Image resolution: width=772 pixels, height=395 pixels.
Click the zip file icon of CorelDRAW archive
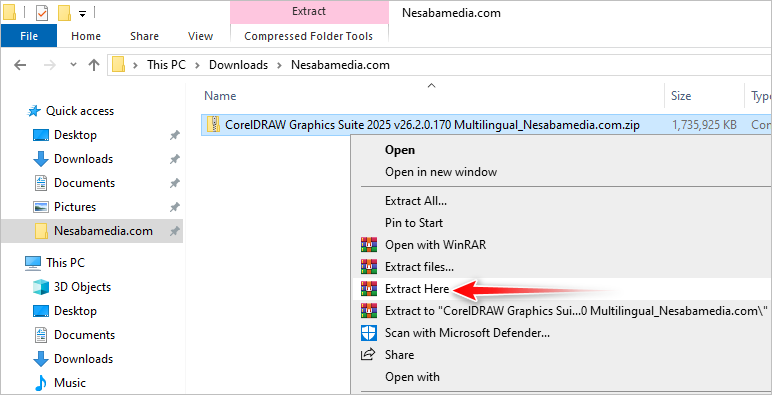213,125
